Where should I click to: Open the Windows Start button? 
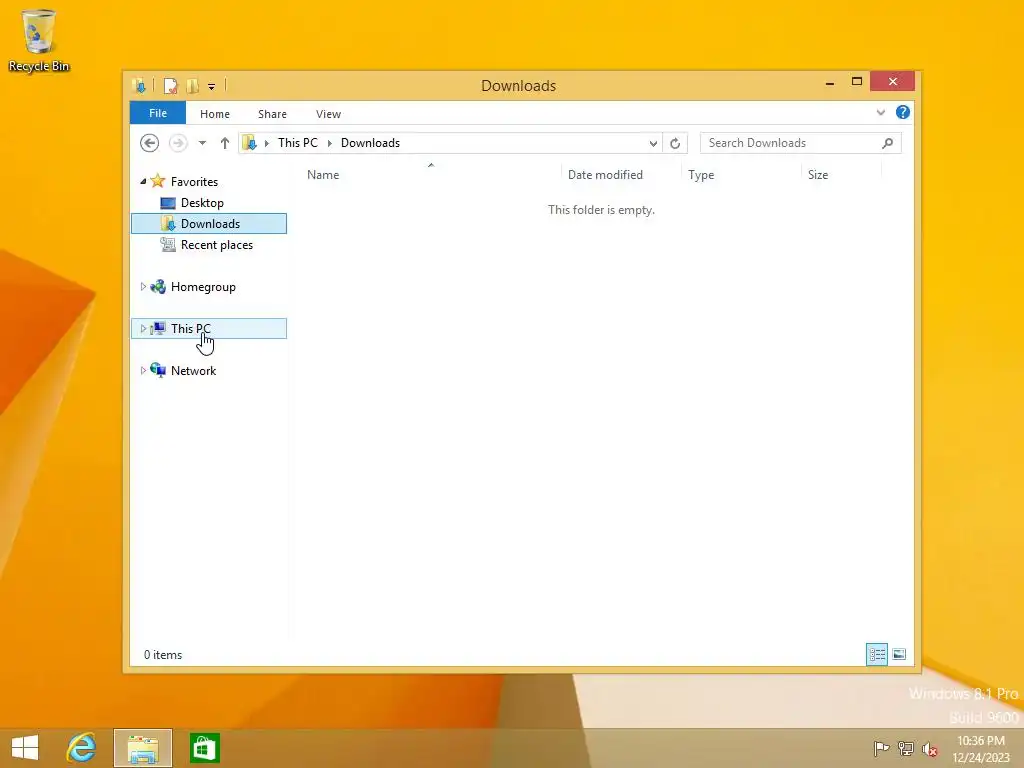(x=25, y=748)
